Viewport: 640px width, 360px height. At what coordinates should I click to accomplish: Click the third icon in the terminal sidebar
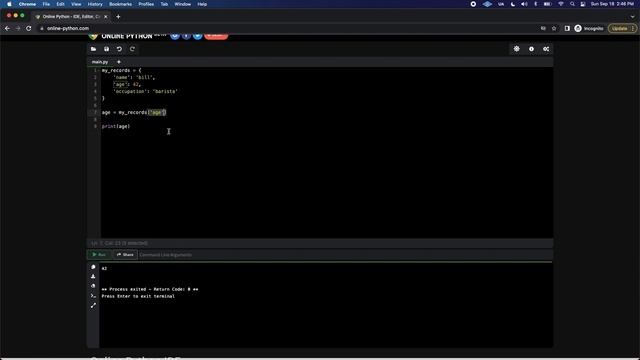93,286
